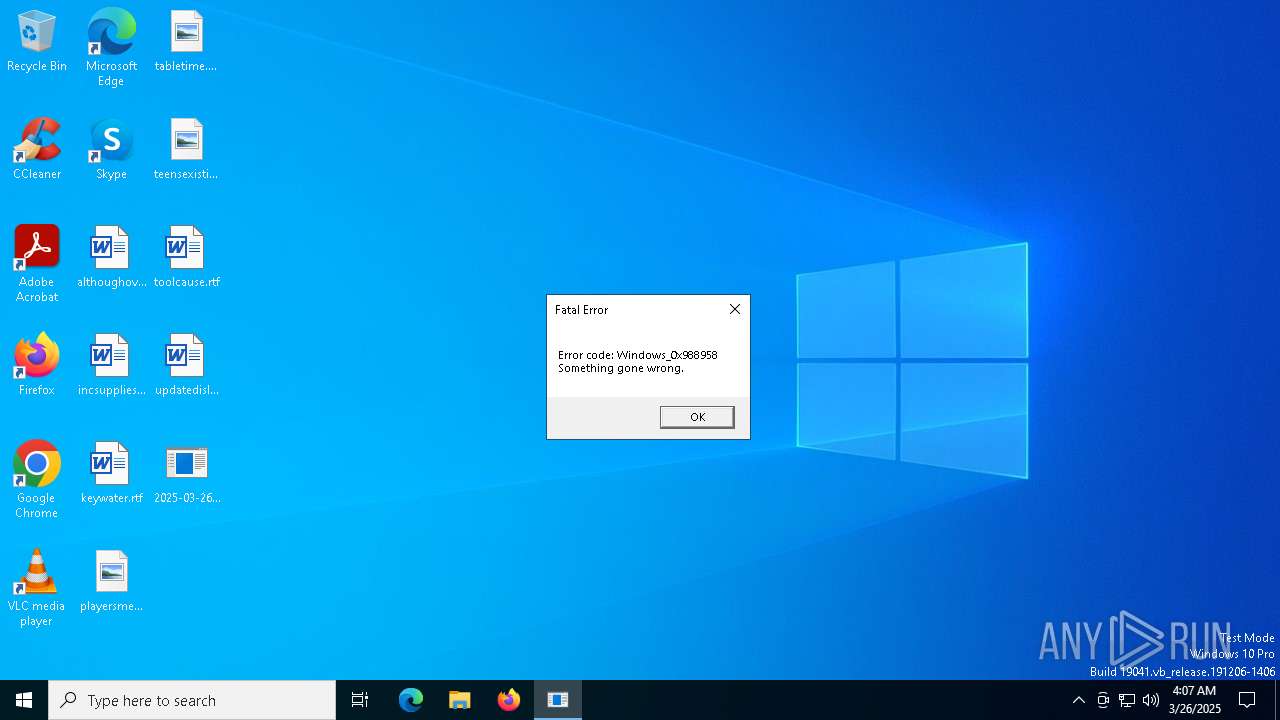The width and height of the screenshot is (1280, 720).
Task: Open the volume tray icon
Action: click(1151, 700)
